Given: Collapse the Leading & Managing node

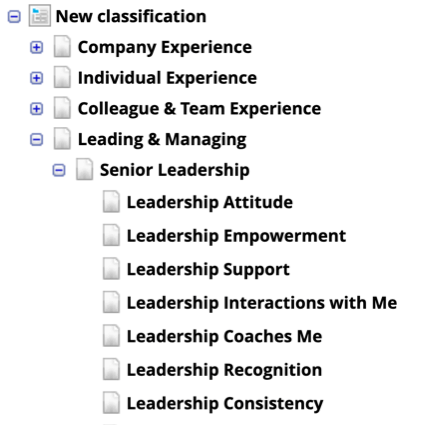Looking at the screenshot, I should click(x=36, y=139).
